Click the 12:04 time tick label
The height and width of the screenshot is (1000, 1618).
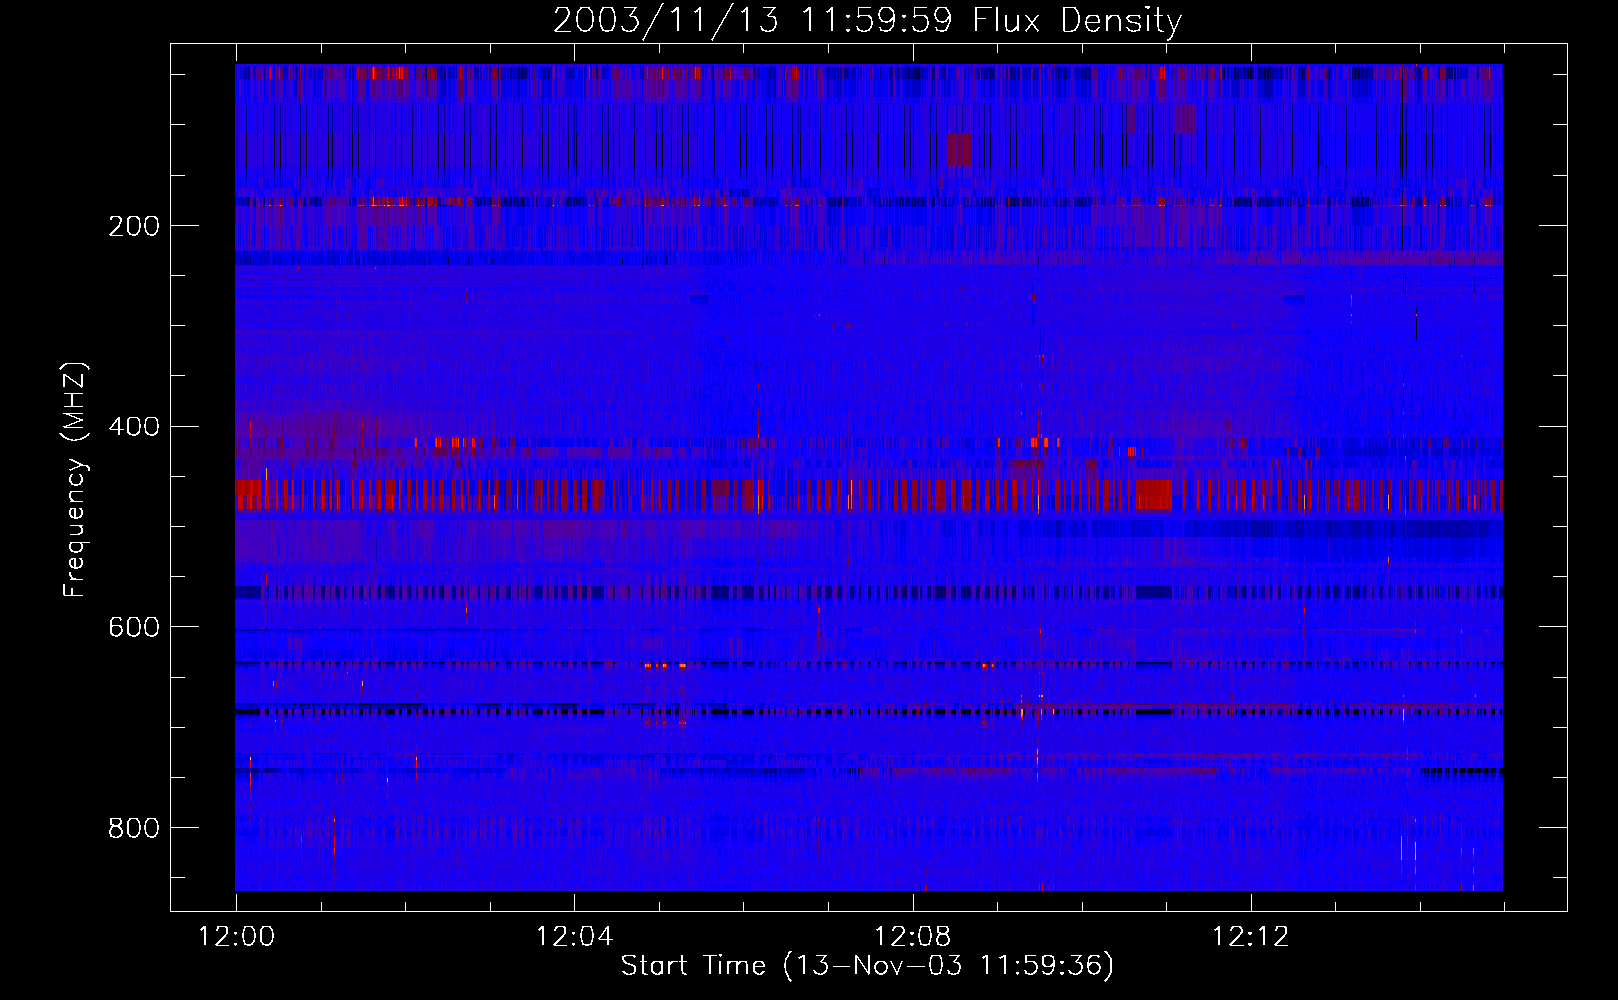pyautogui.click(x=574, y=937)
